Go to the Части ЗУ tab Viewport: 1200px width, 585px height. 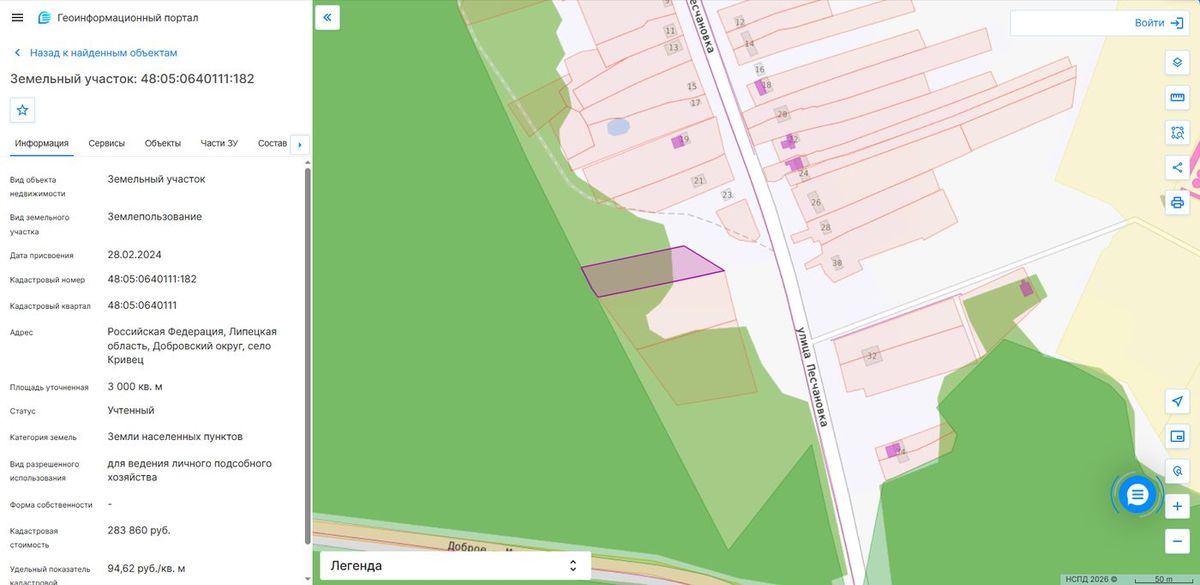(x=219, y=143)
